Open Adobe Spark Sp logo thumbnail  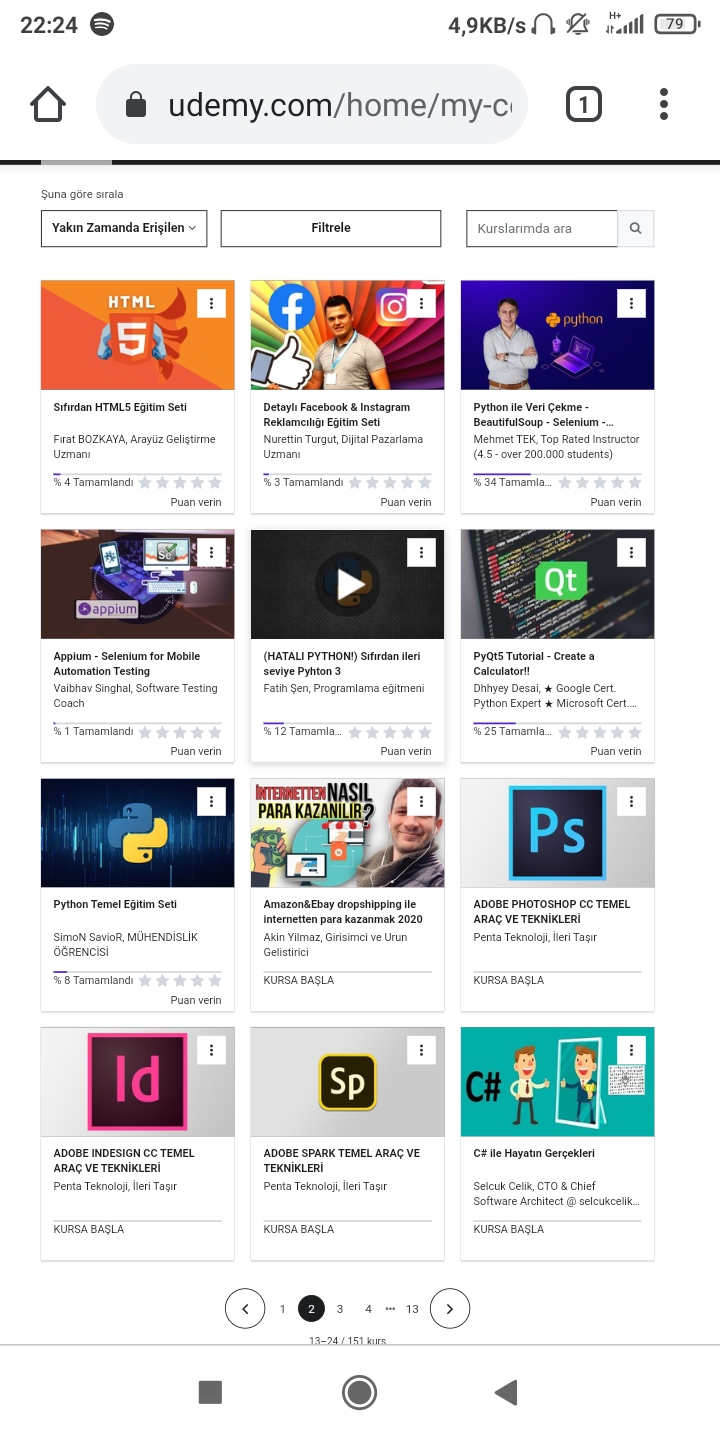[348, 1082]
